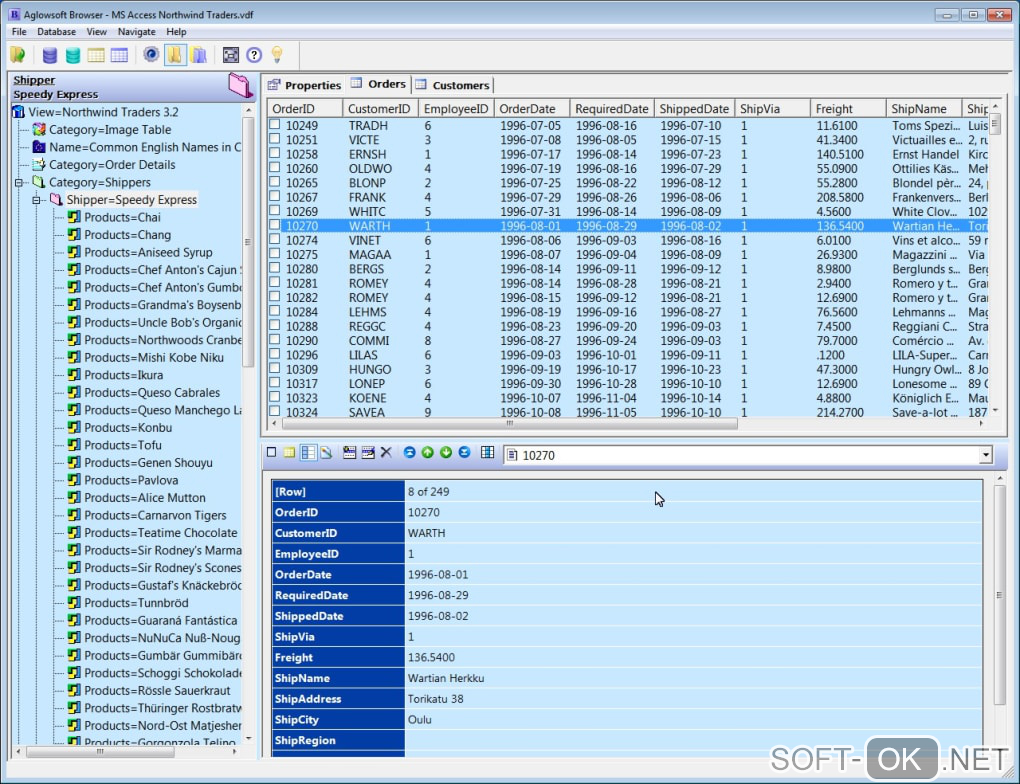The image size is (1020, 784).
Task: Go to previous record with green up arrow
Action: point(428,453)
